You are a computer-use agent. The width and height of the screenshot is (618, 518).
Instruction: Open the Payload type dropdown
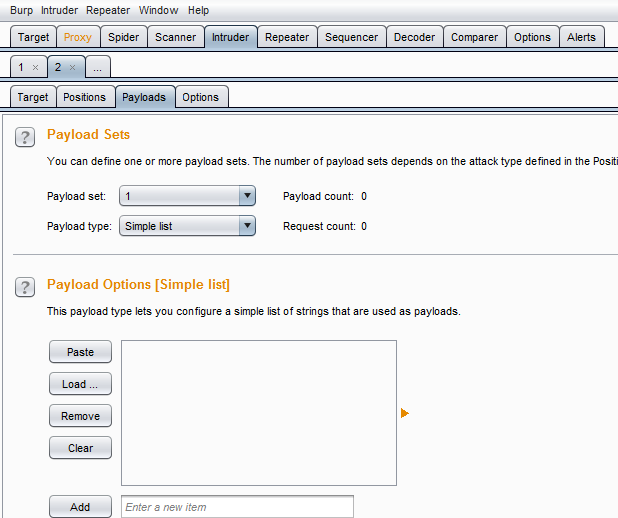pos(247,226)
